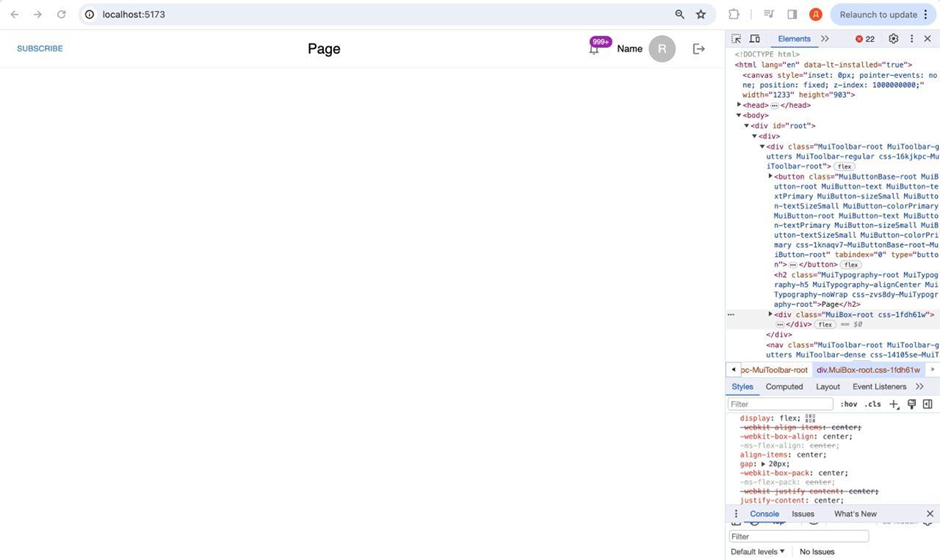Expand the MuiButtonBase-root button node
940x560 pixels.
click(770, 176)
